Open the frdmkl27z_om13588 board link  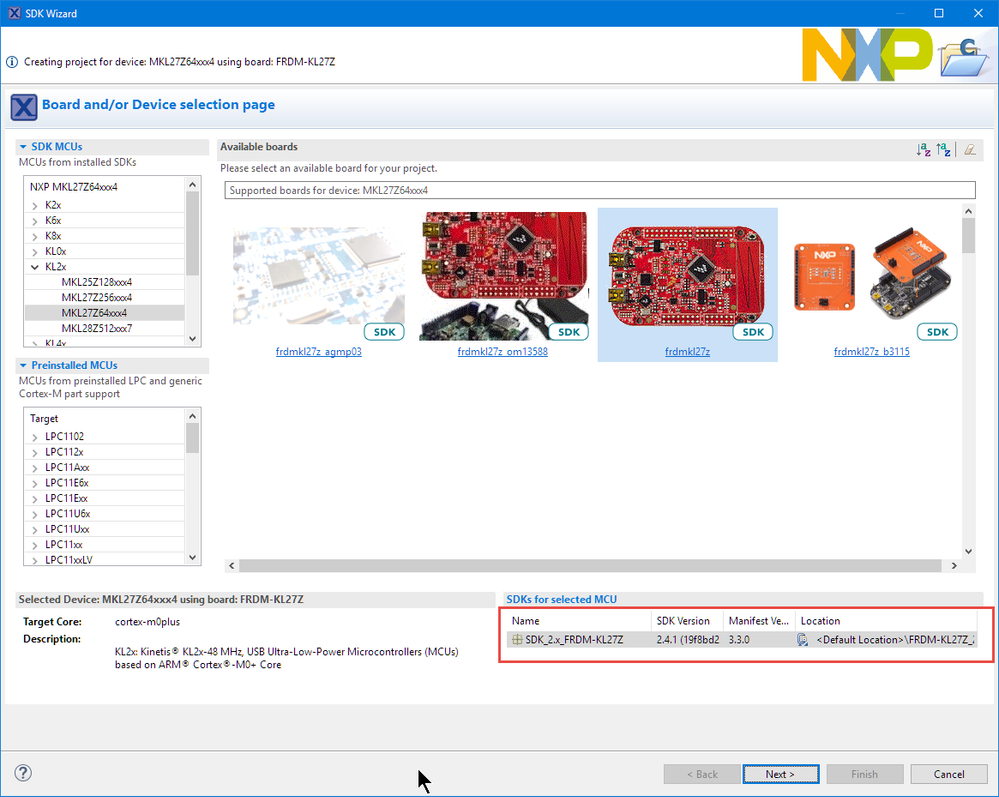503,352
